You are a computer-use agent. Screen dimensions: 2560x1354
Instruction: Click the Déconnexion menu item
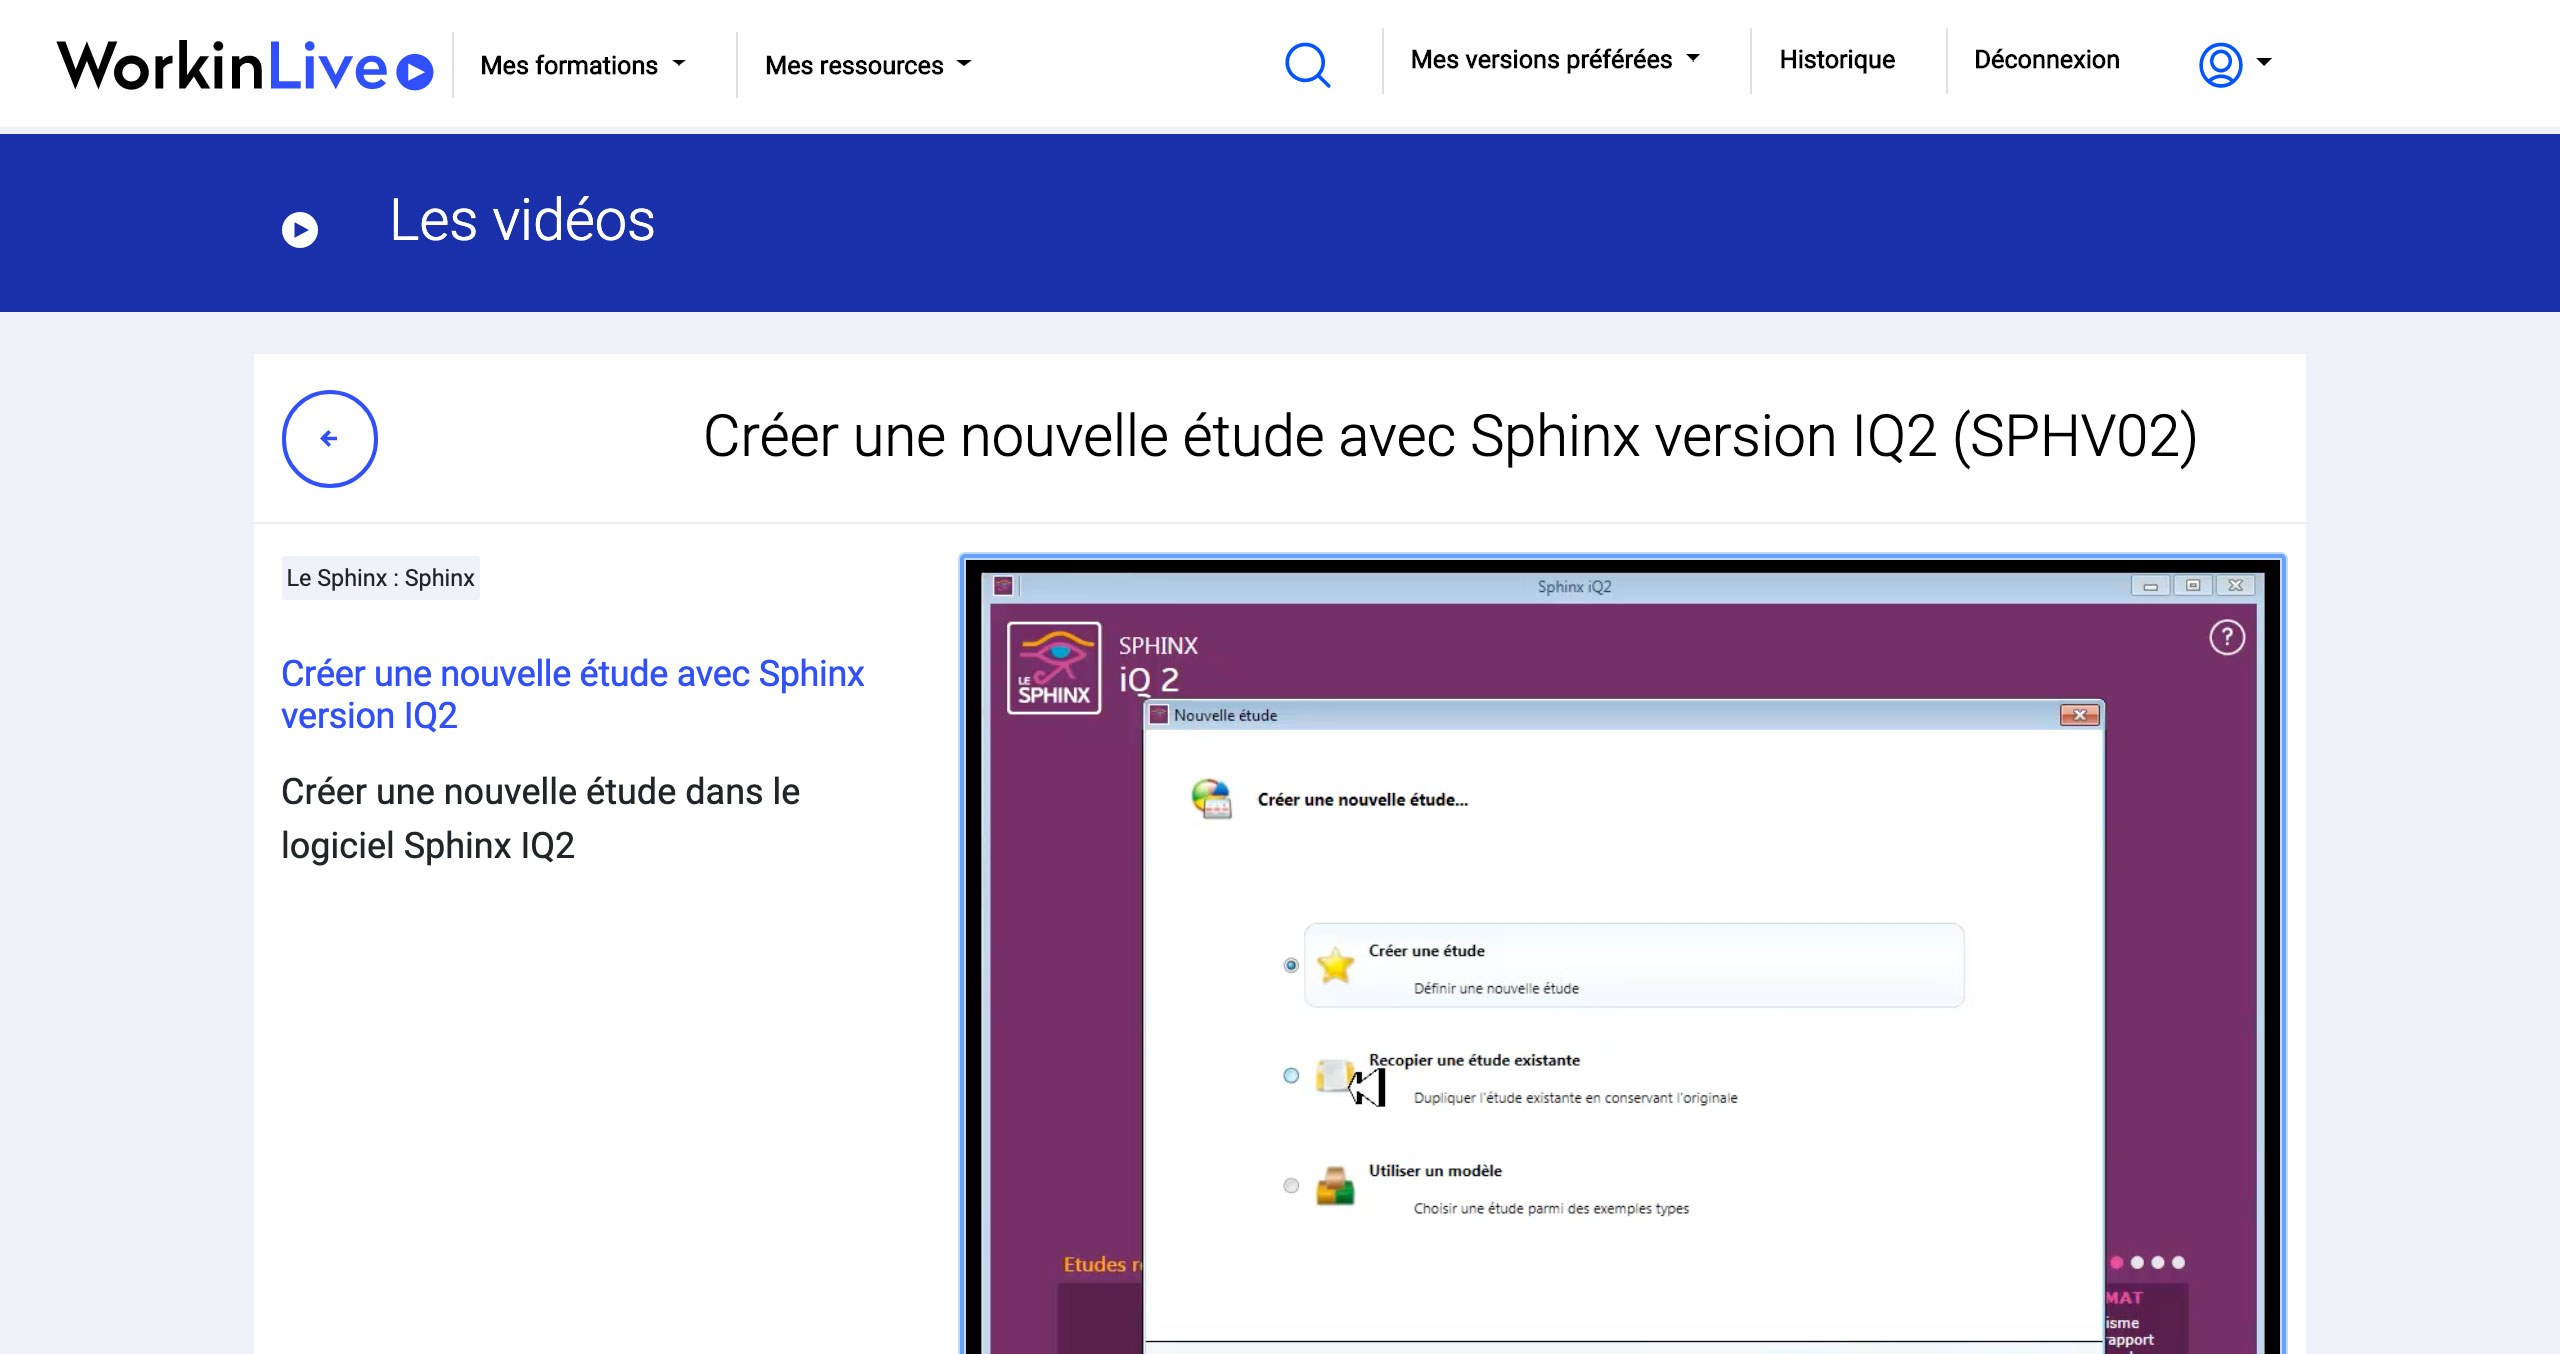(x=2046, y=60)
